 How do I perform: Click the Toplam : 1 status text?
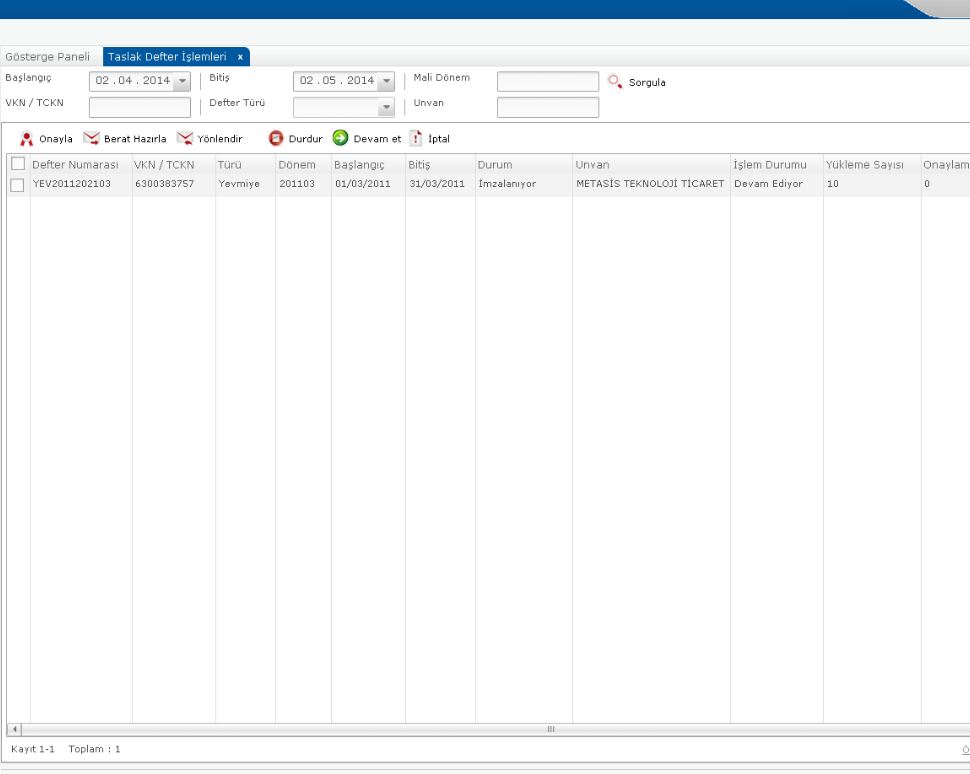click(x=94, y=749)
